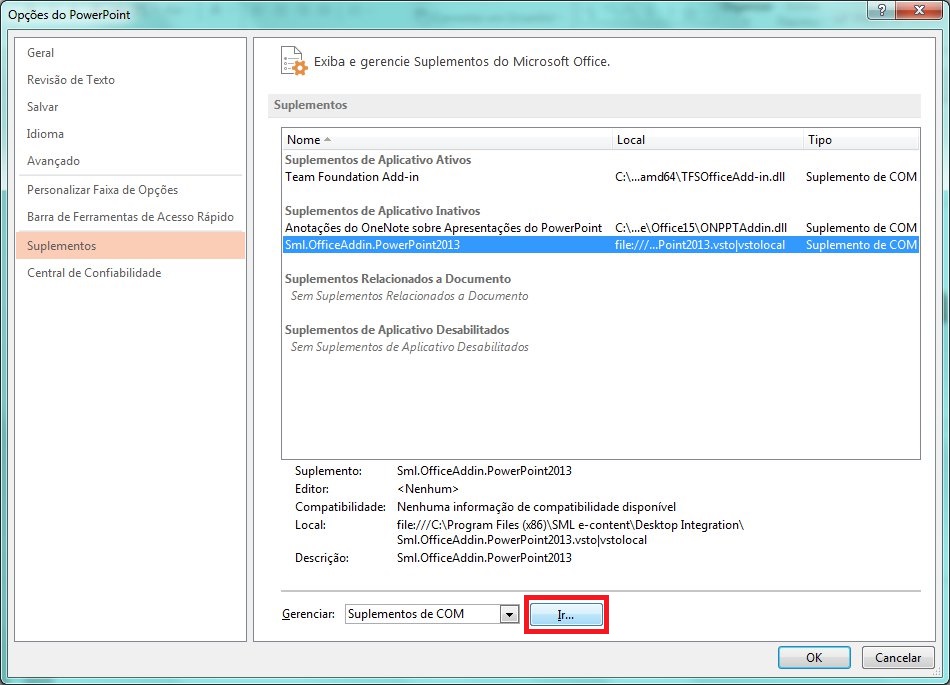Click the Suplementos gear icon at top
The width and height of the screenshot is (950, 685).
coord(293,61)
